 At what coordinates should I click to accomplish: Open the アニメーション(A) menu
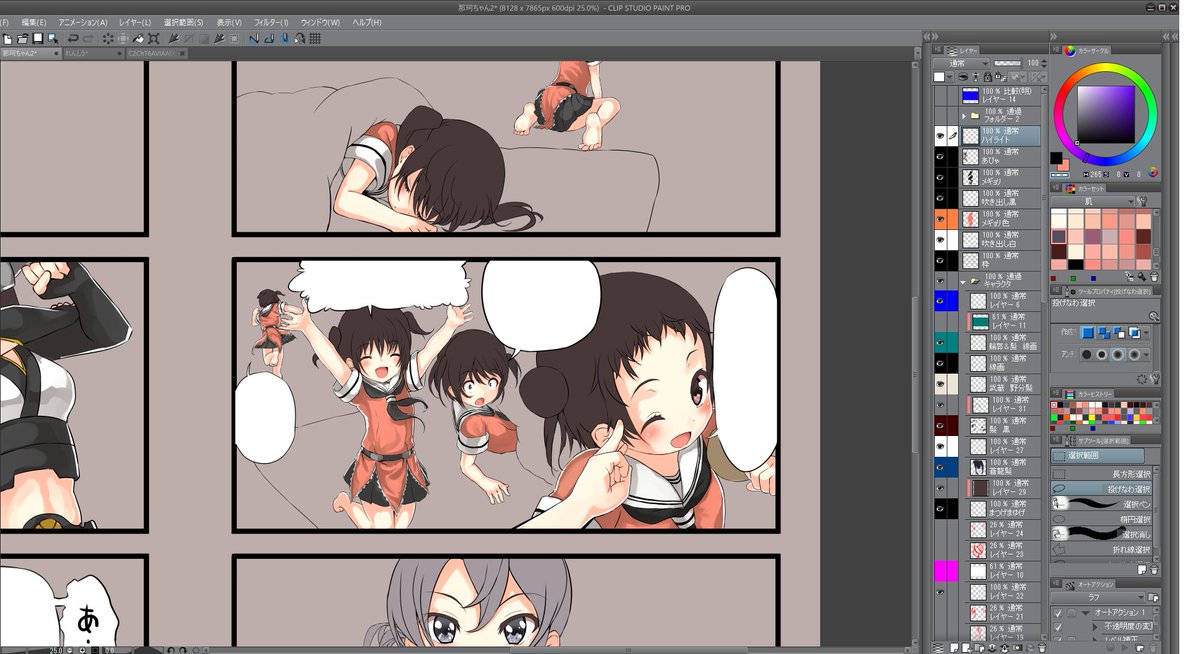pyautogui.click(x=82, y=22)
